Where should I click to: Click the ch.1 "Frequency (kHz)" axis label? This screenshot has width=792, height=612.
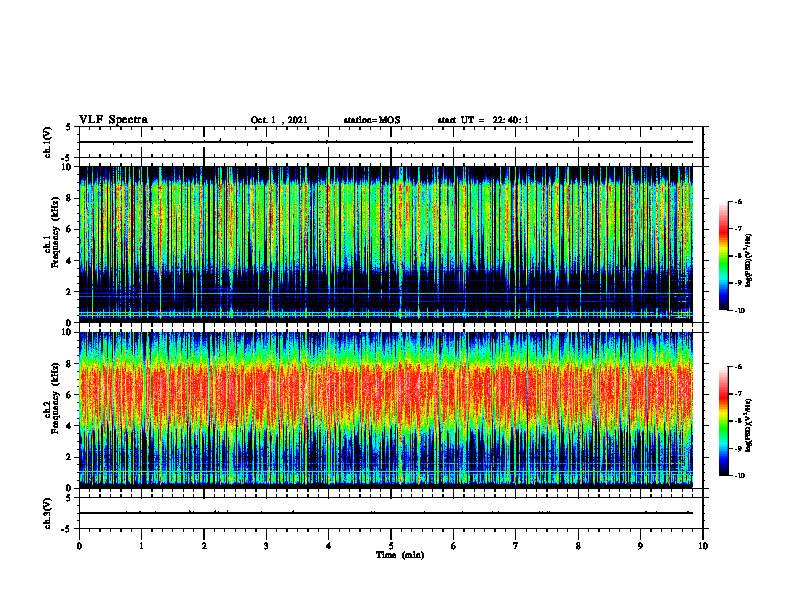click(55, 232)
